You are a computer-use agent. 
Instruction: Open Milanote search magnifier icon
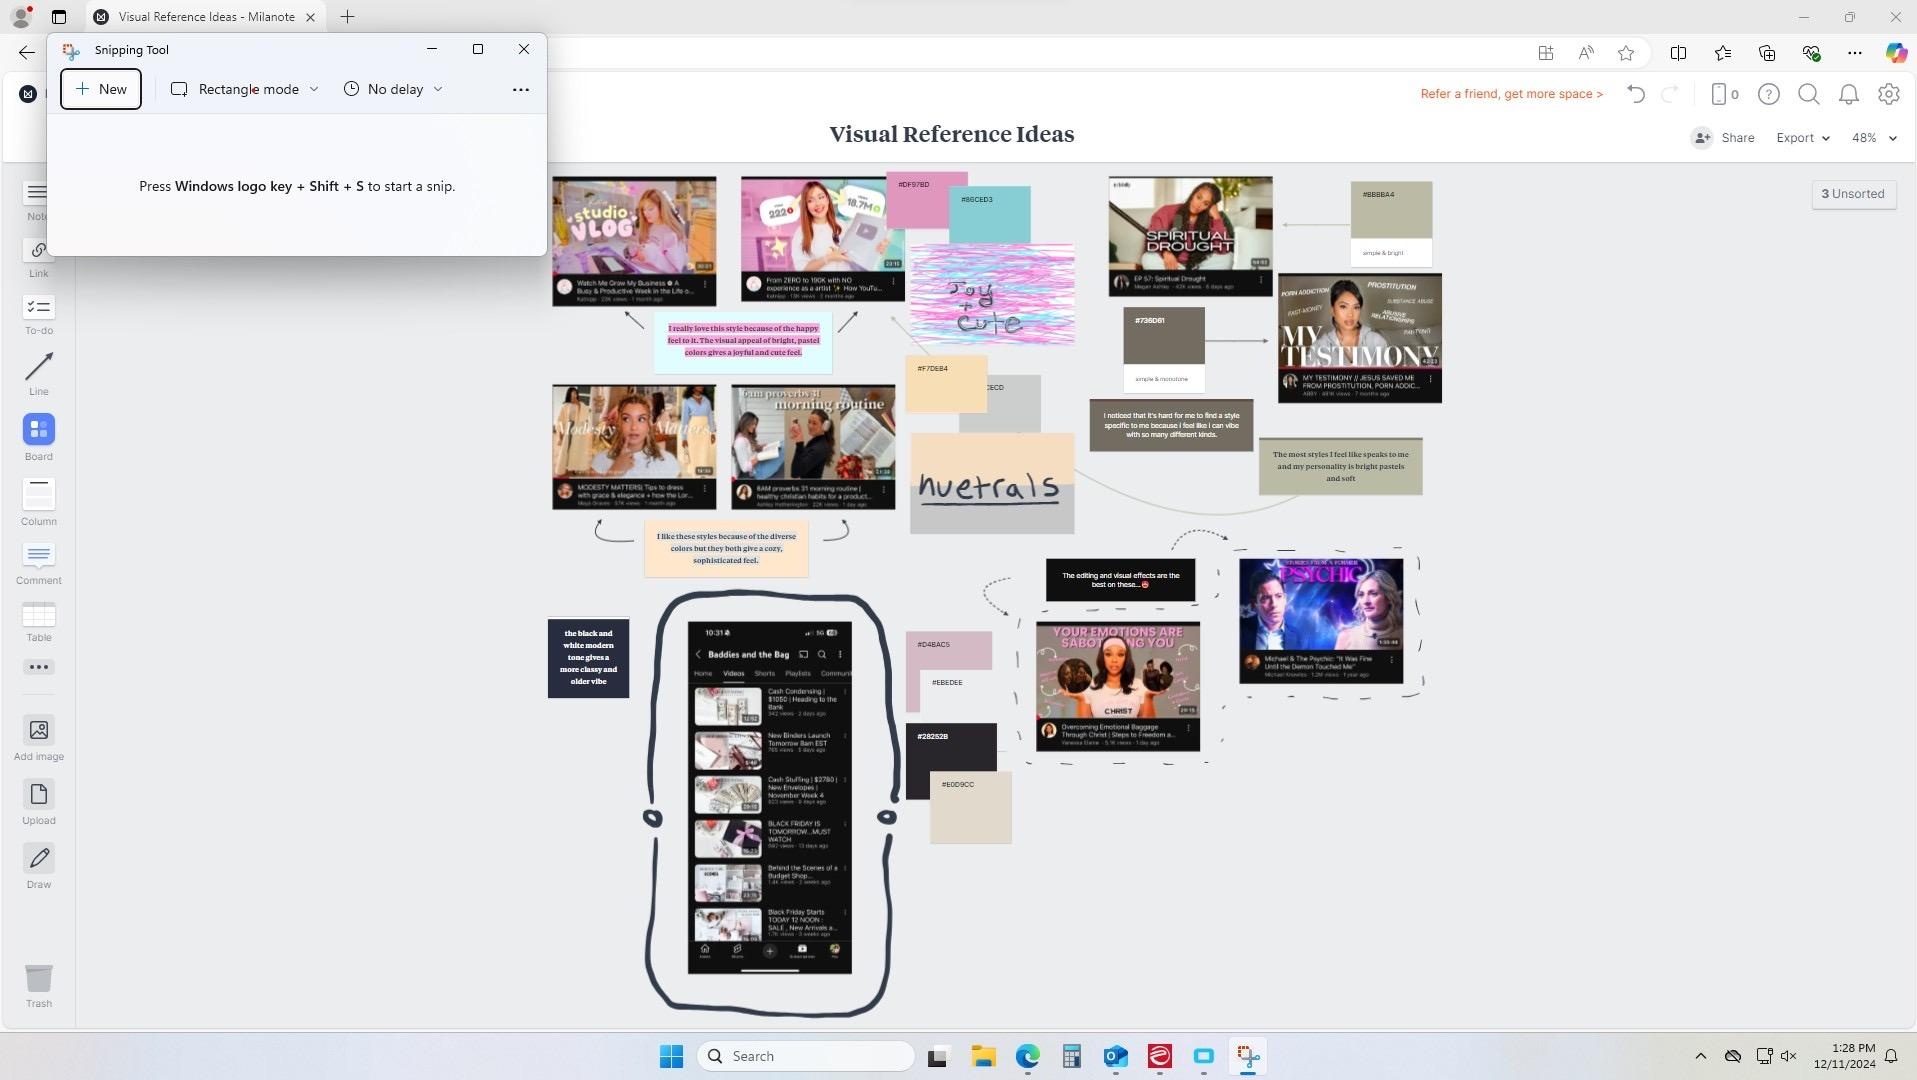pos(1808,94)
